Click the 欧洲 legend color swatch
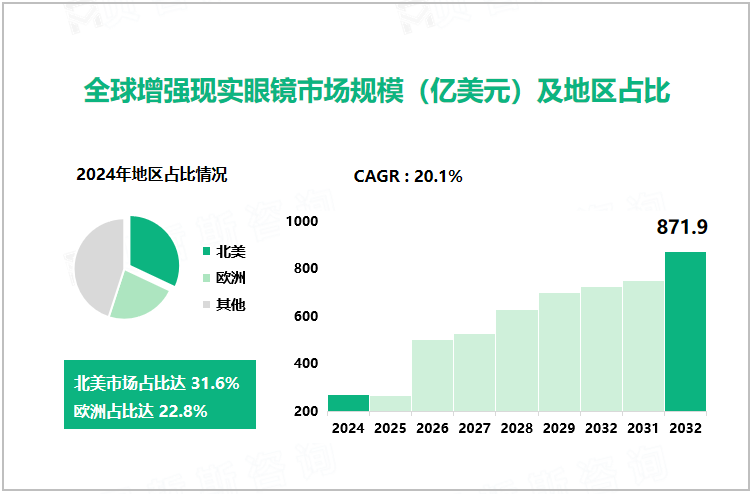Viewport: 753px width, 494px height. tap(206, 278)
